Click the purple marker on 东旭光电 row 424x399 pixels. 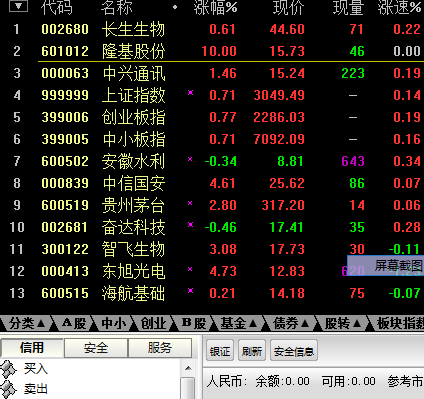[190, 269]
